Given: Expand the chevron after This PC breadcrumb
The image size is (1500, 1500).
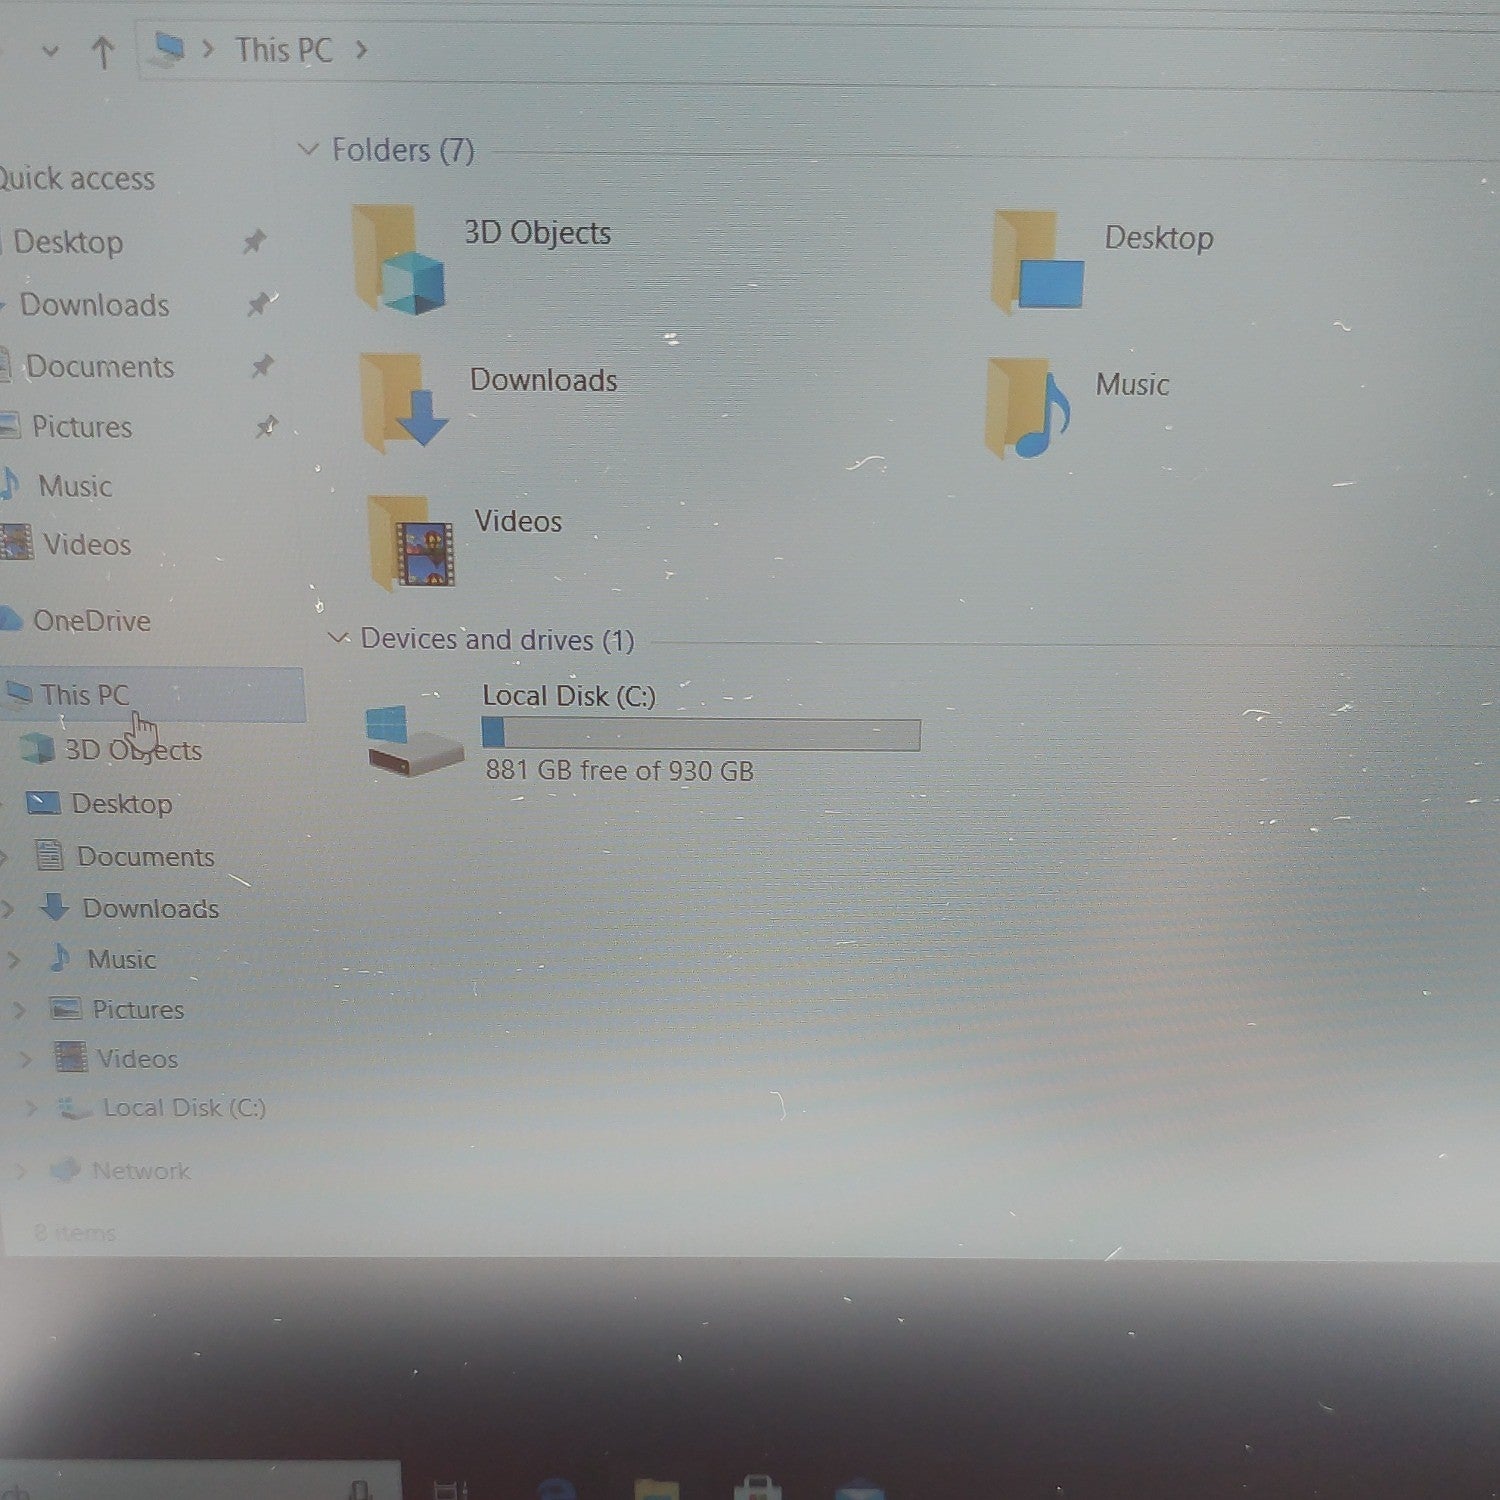Looking at the screenshot, I should [x=361, y=49].
